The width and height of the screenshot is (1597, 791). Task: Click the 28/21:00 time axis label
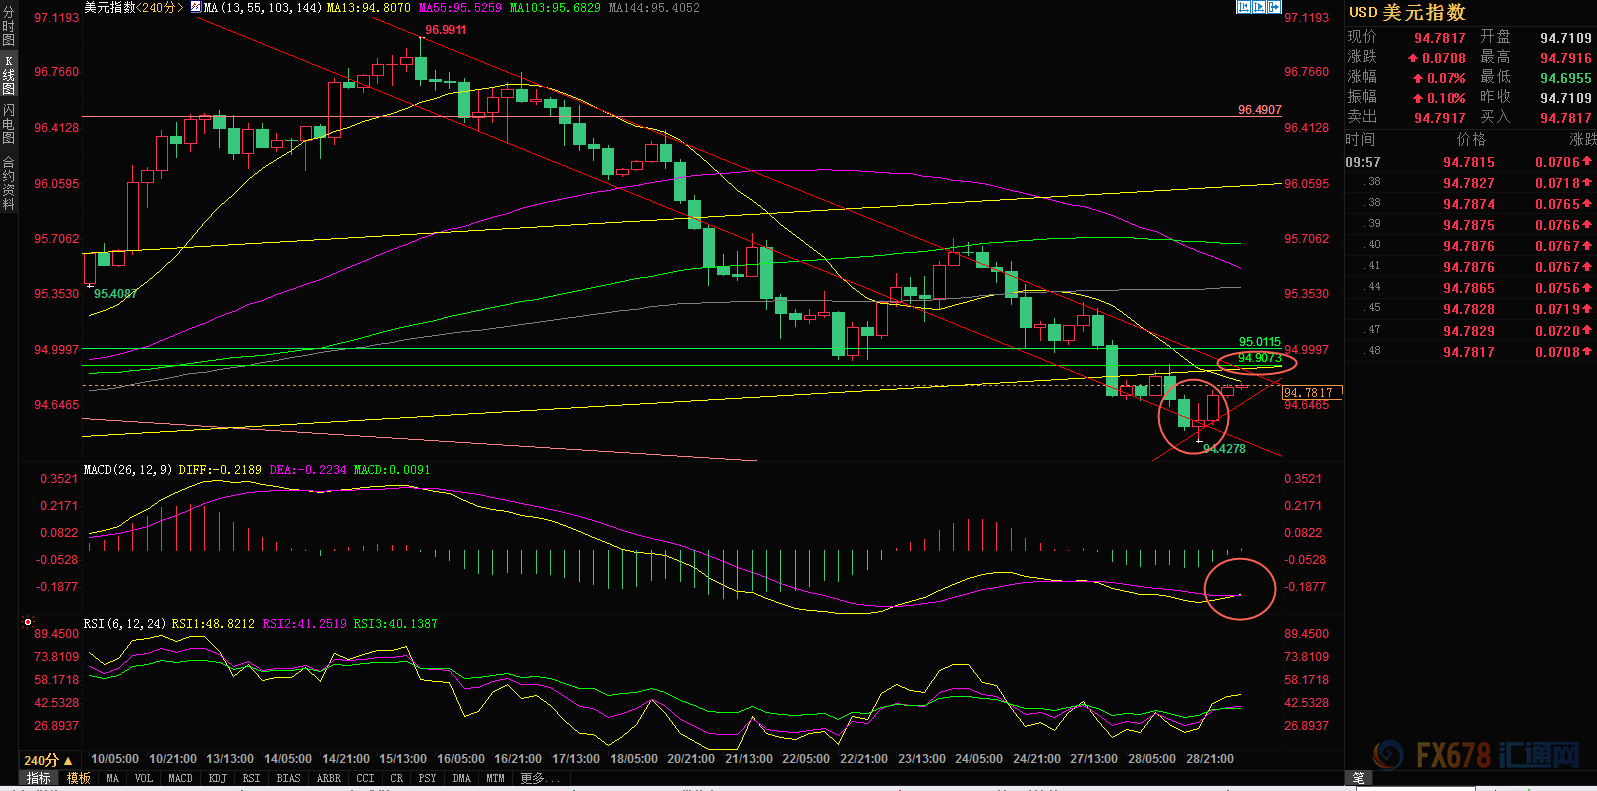coord(1210,759)
